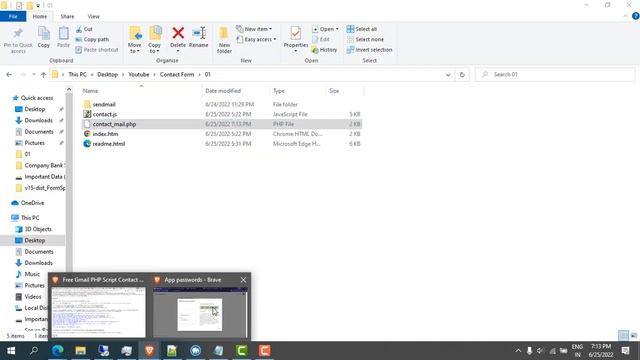640x360 pixels.
Task: Open the File menu tab
Action: [x=13, y=16]
